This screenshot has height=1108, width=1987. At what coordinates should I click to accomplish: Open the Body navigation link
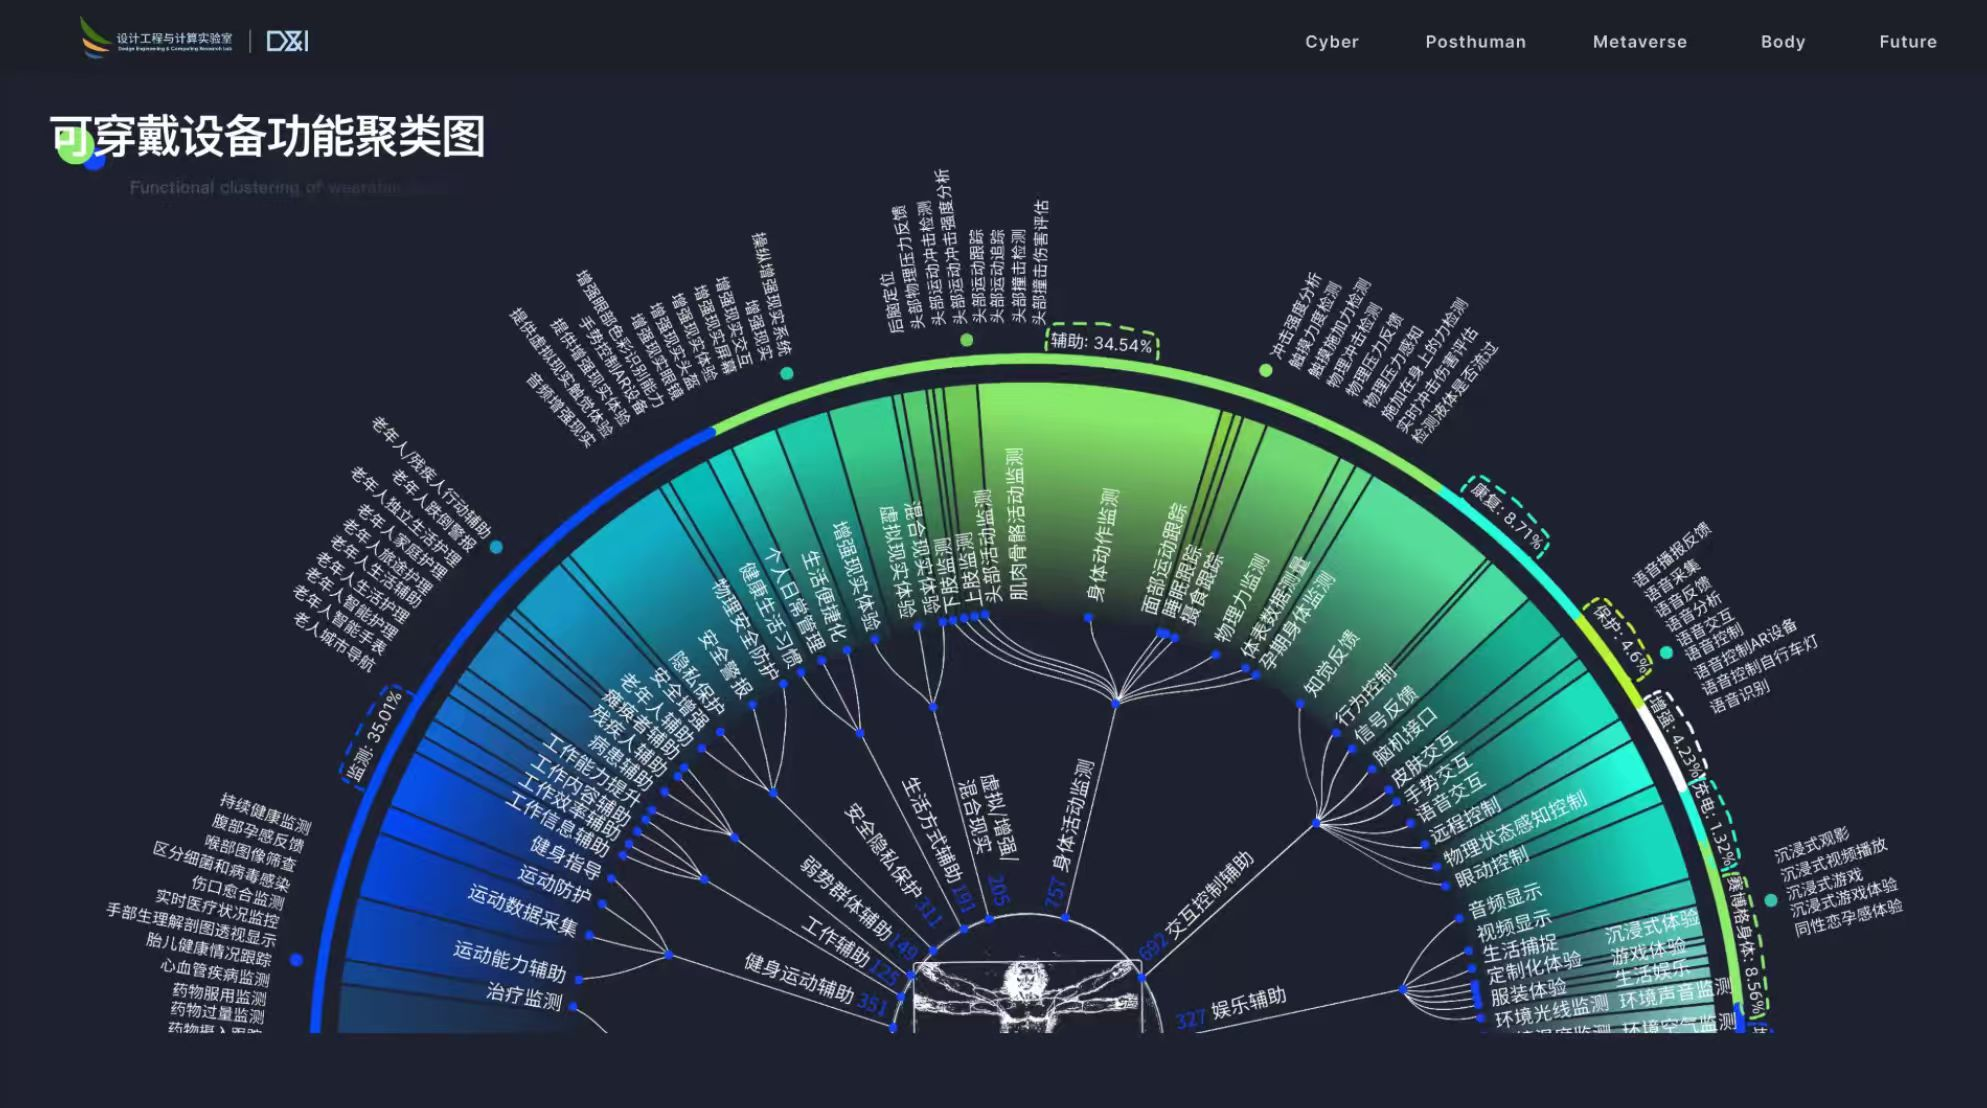[1782, 42]
